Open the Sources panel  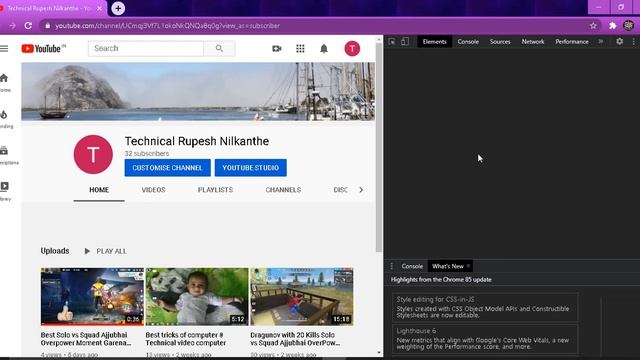[500, 42]
